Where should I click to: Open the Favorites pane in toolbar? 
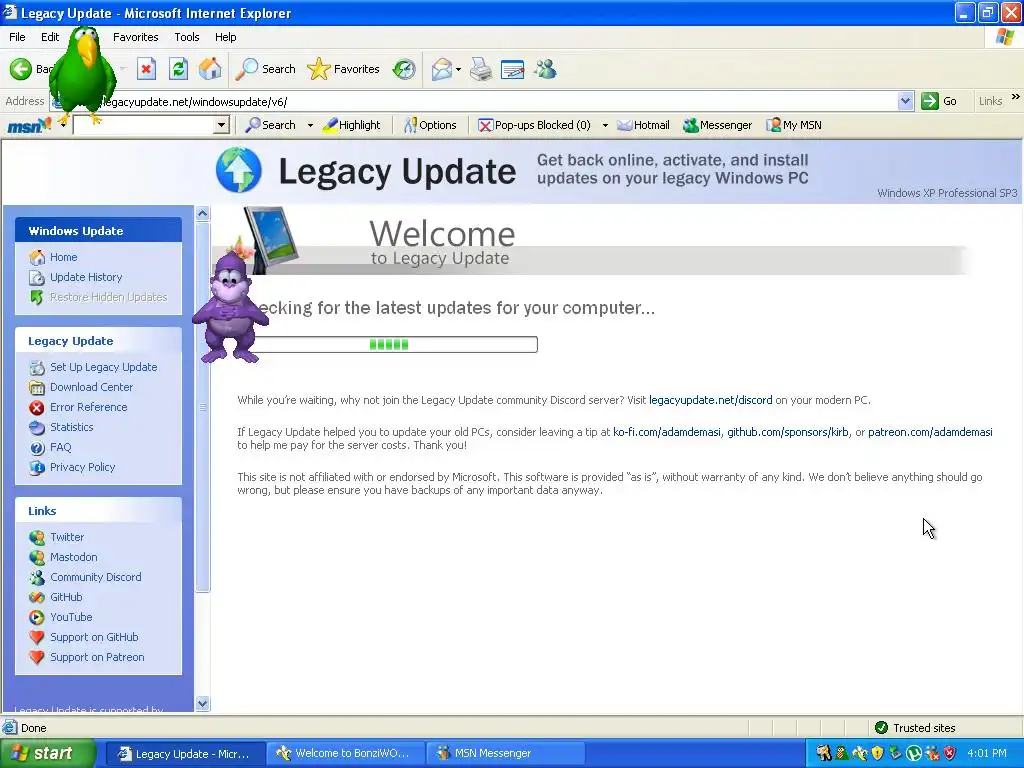[x=343, y=69]
